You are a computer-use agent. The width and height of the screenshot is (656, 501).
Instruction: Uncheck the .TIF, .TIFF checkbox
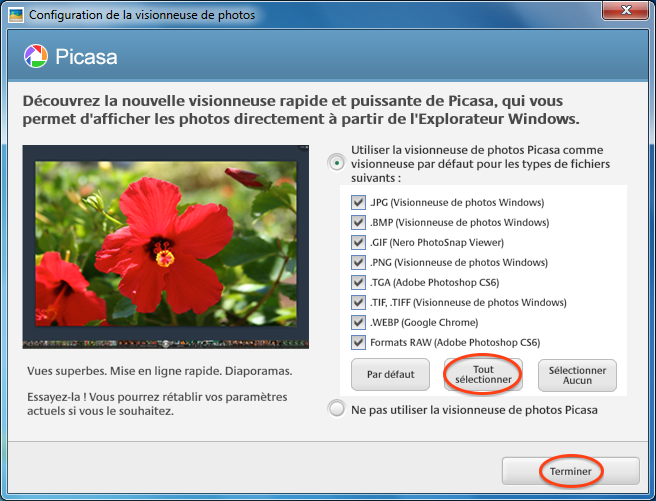tap(358, 302)
